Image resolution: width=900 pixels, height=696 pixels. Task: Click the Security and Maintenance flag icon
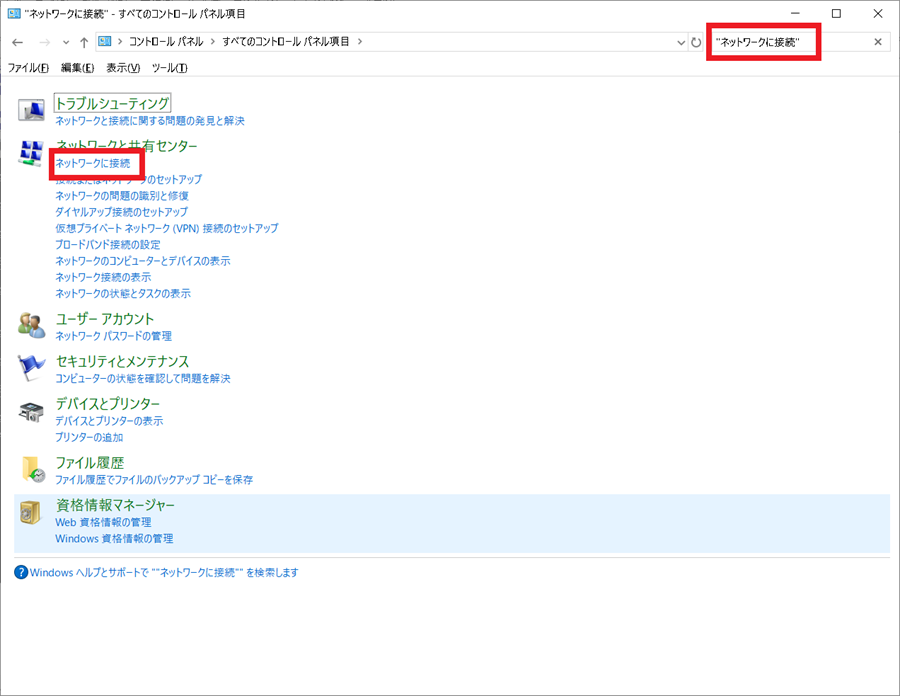(31, 367)
